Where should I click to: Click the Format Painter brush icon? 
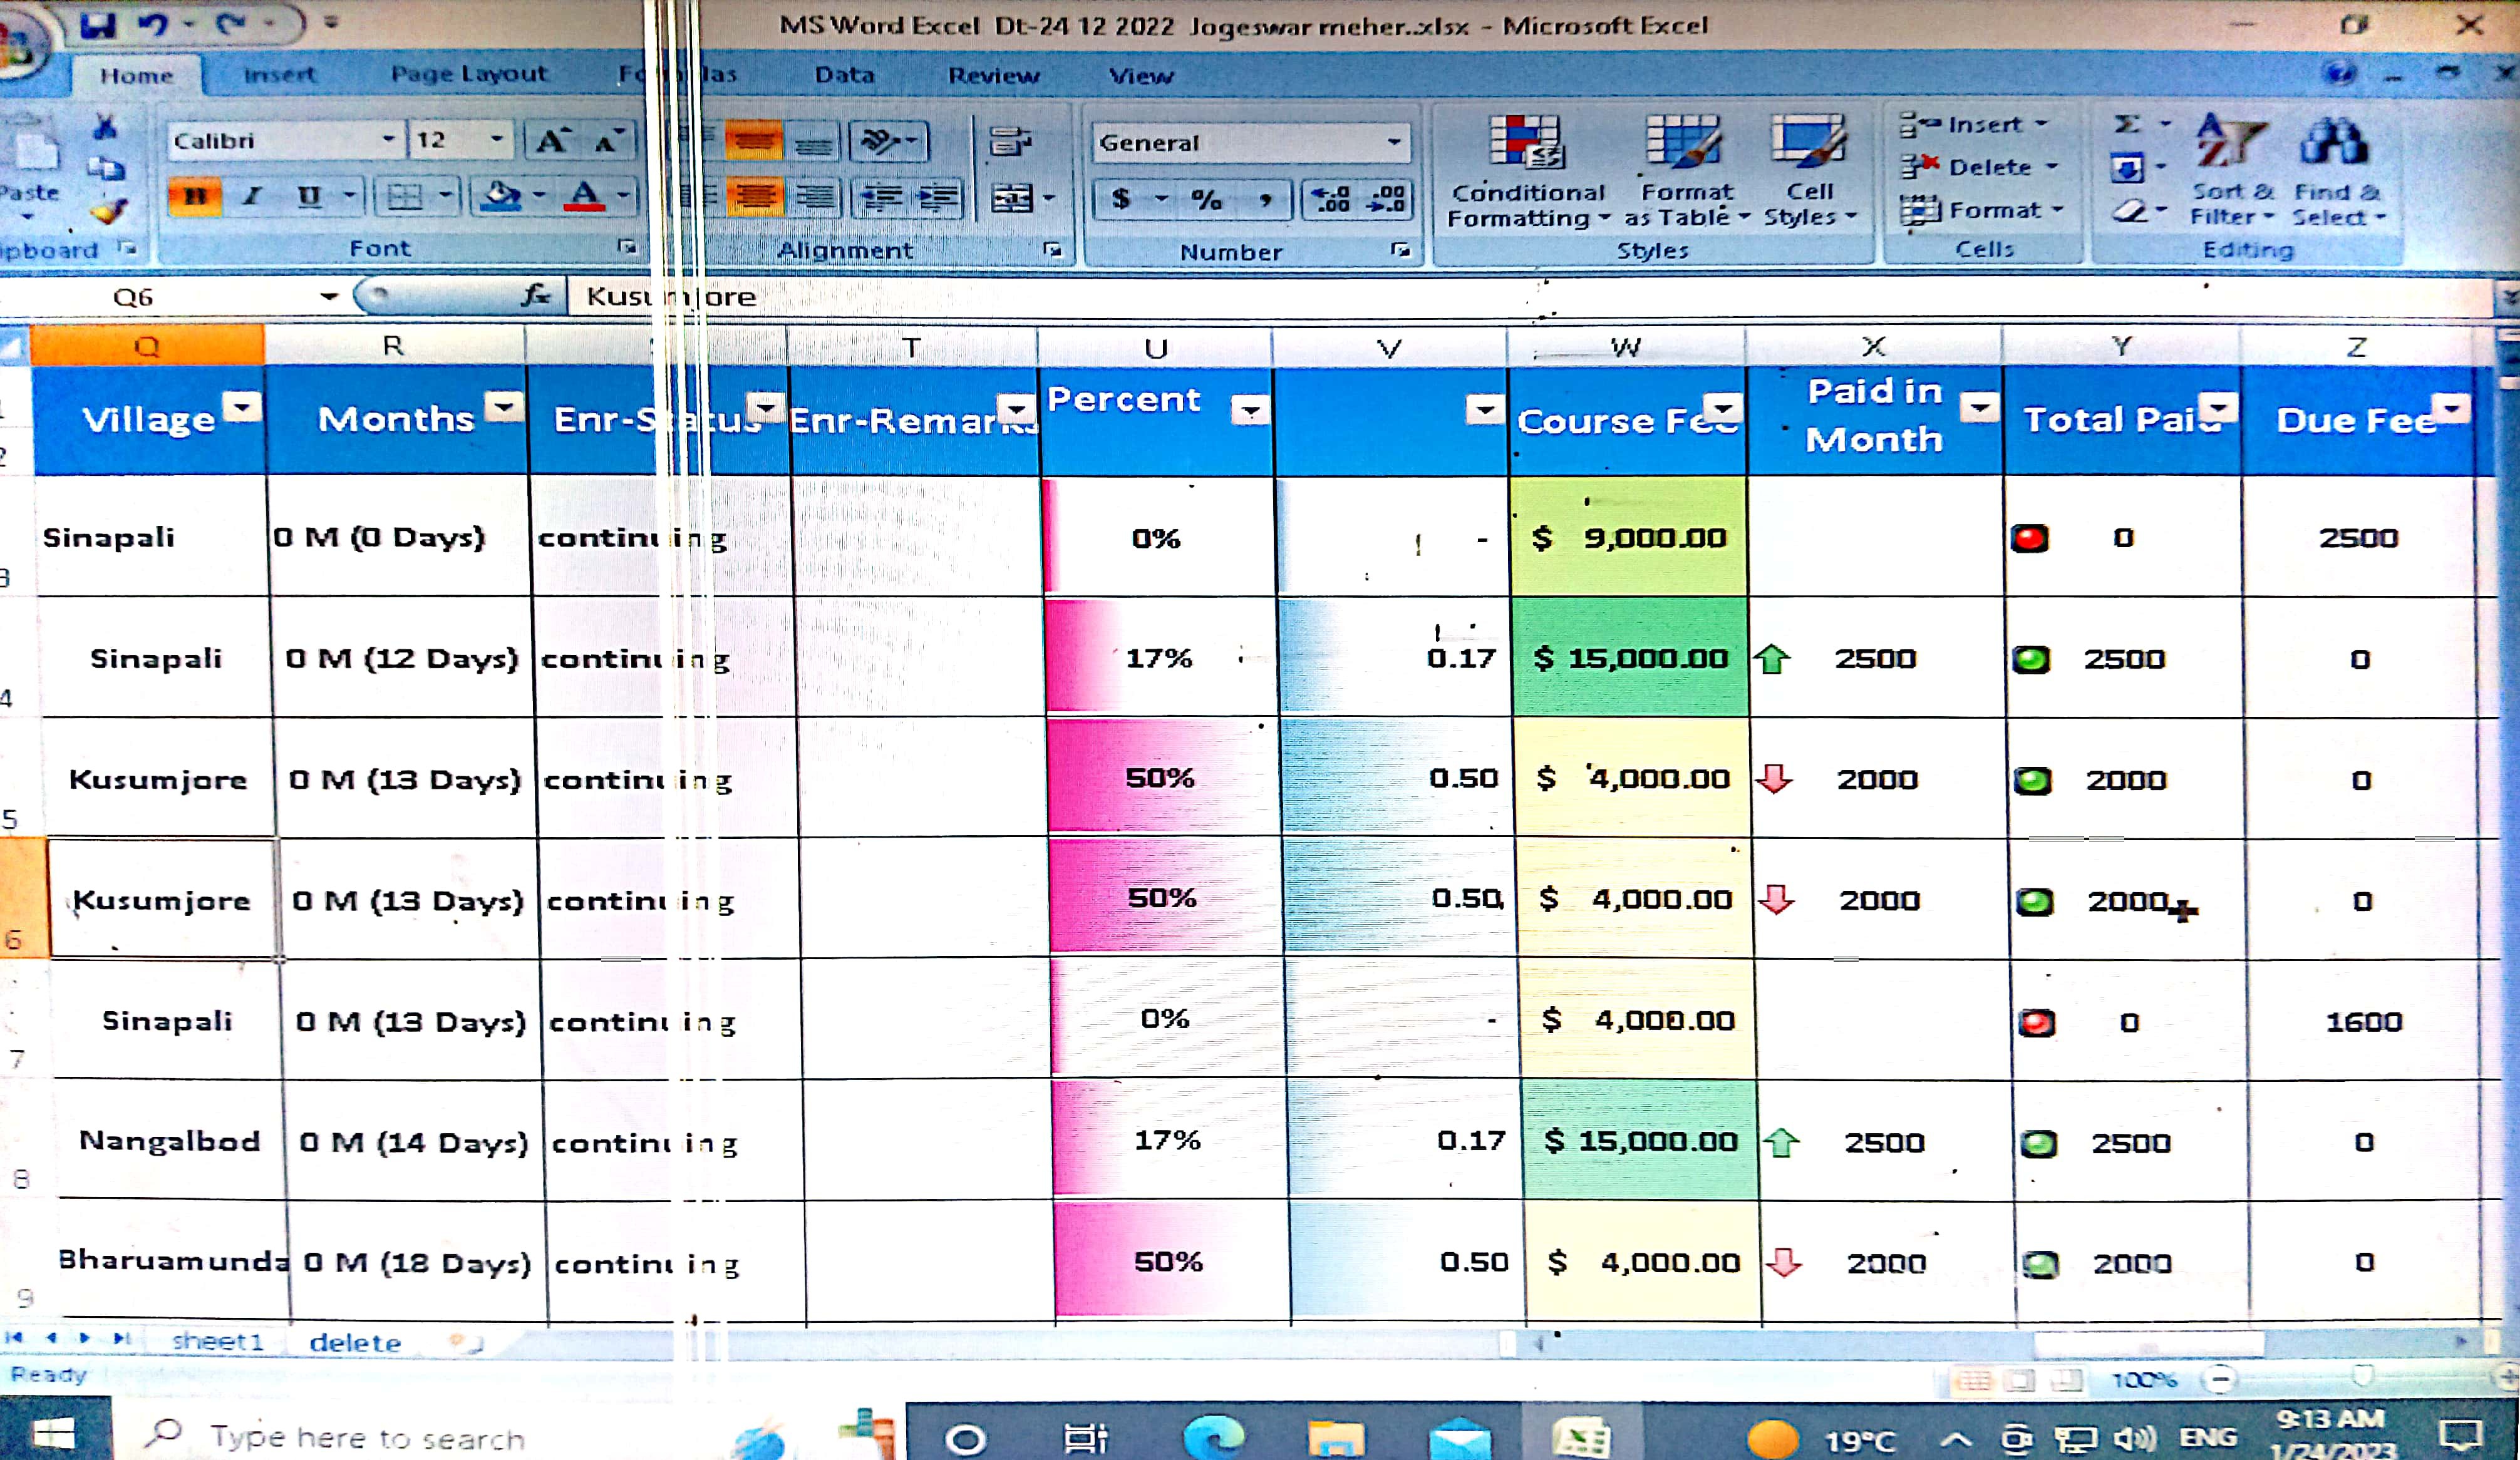(107, 211)
